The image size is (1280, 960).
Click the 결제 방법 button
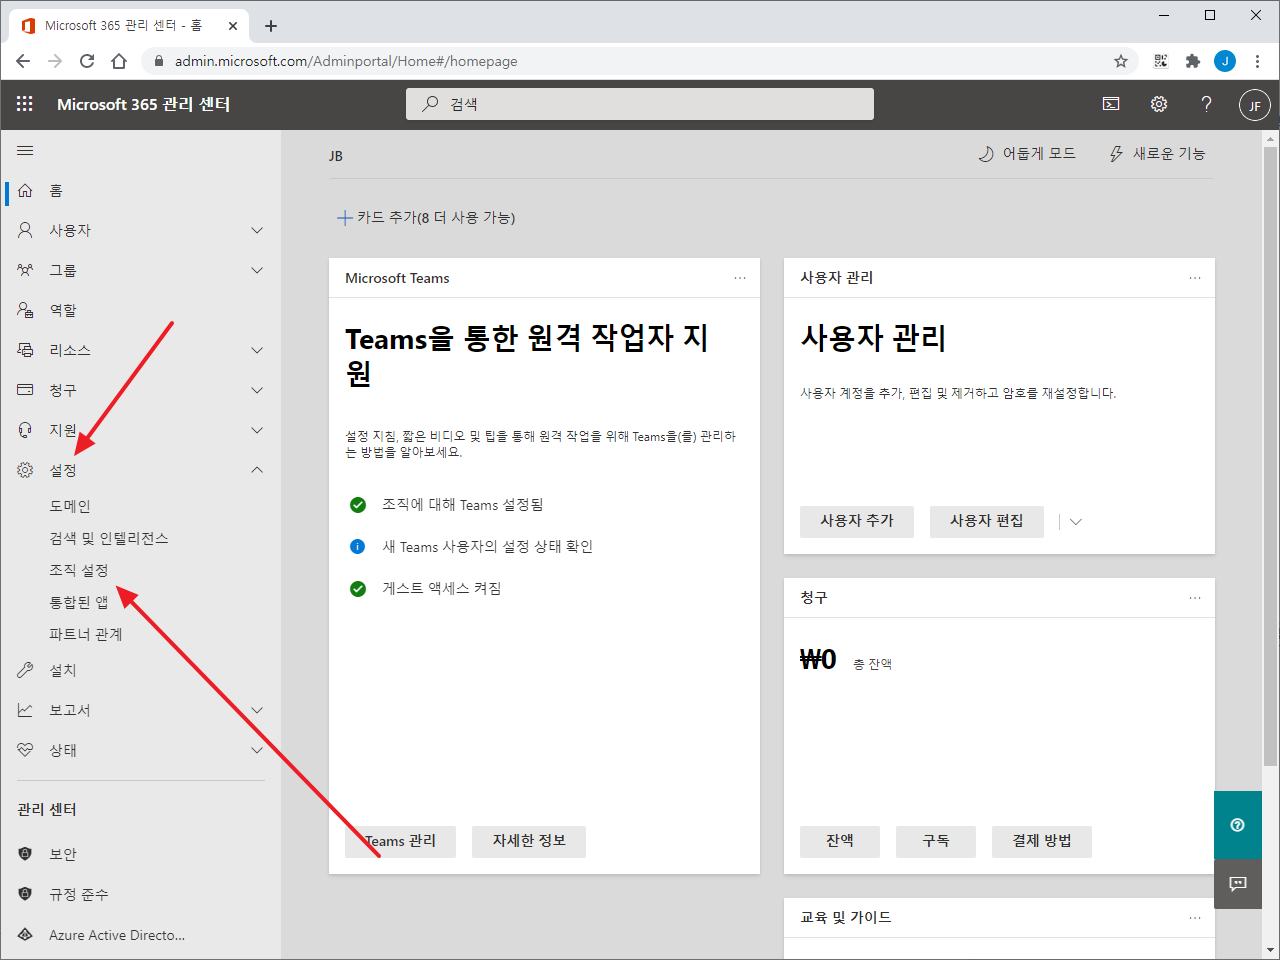tap(1042, 841)
